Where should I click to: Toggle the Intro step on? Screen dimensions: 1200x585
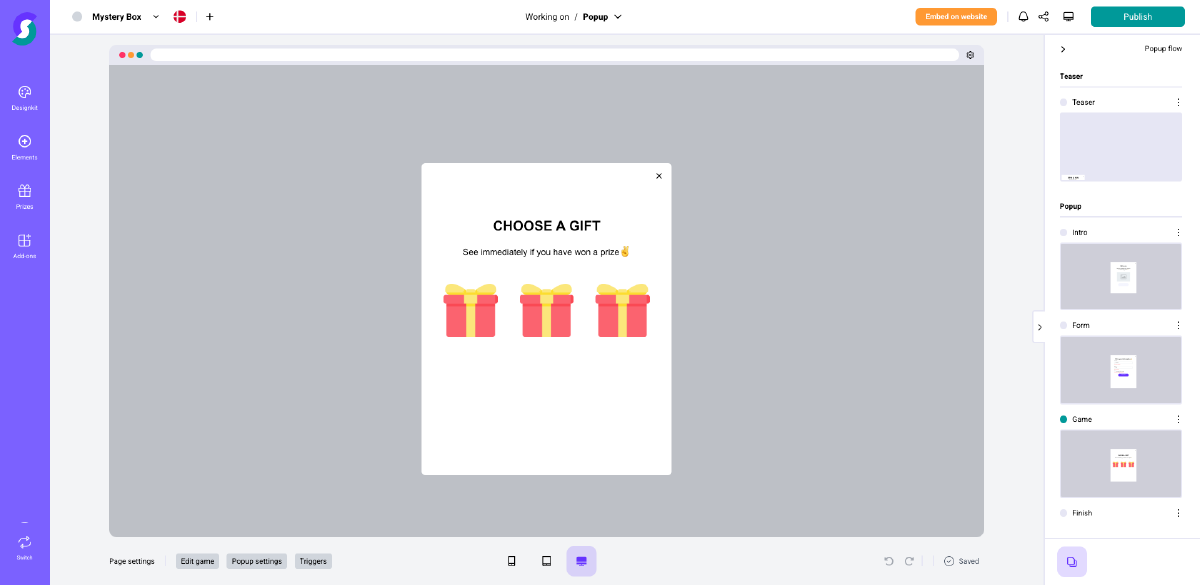[x=1062, y=231]
